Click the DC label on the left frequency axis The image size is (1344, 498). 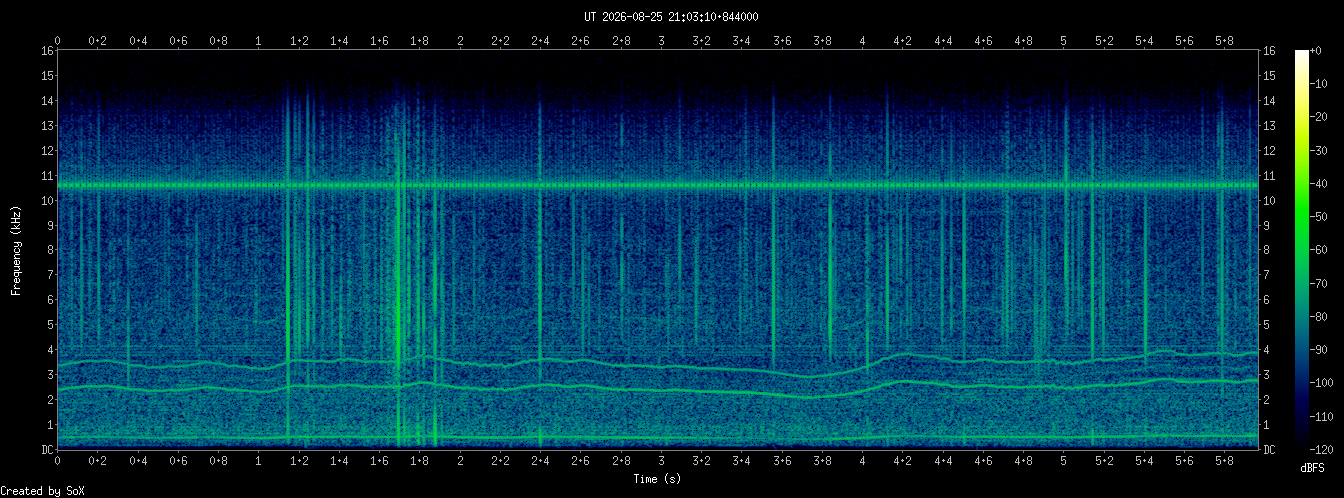47,449
